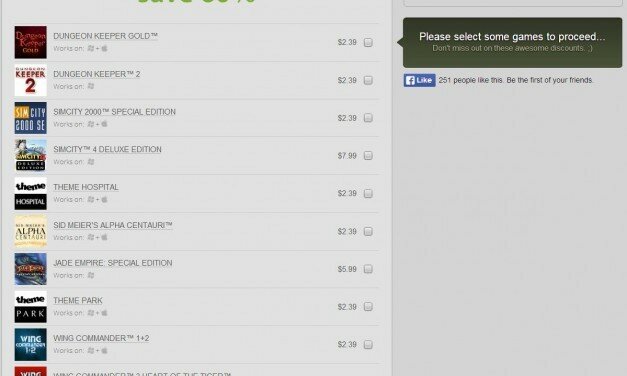The image size is (627, 376).
Task: Click Windows icon under Jade Empire
Action: pos(91,275)
